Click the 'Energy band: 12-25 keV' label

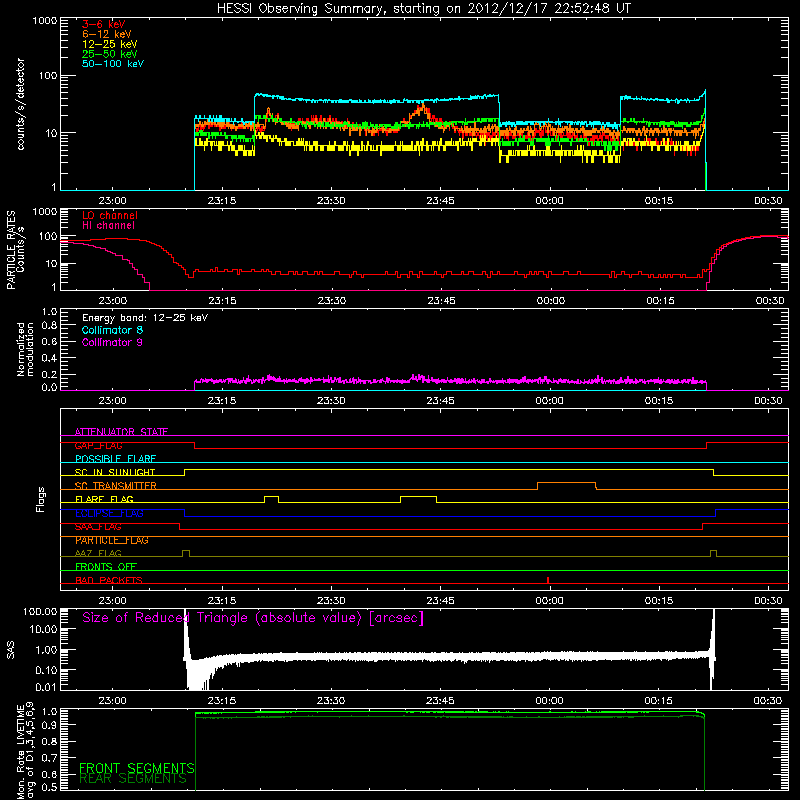pyautogui.click(x=145, y=318)
